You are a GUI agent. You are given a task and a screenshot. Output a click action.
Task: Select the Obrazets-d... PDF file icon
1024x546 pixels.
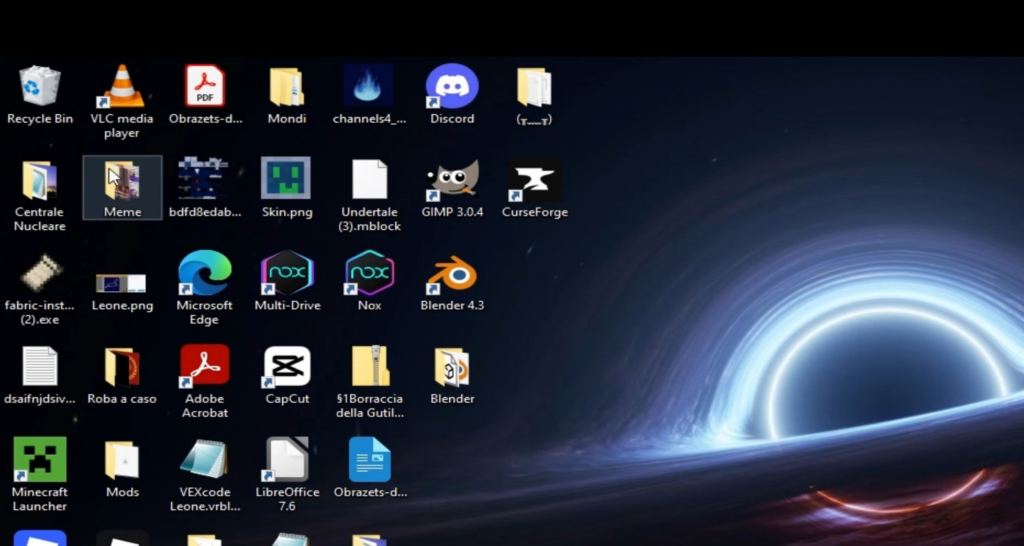[x=204, y=86]
